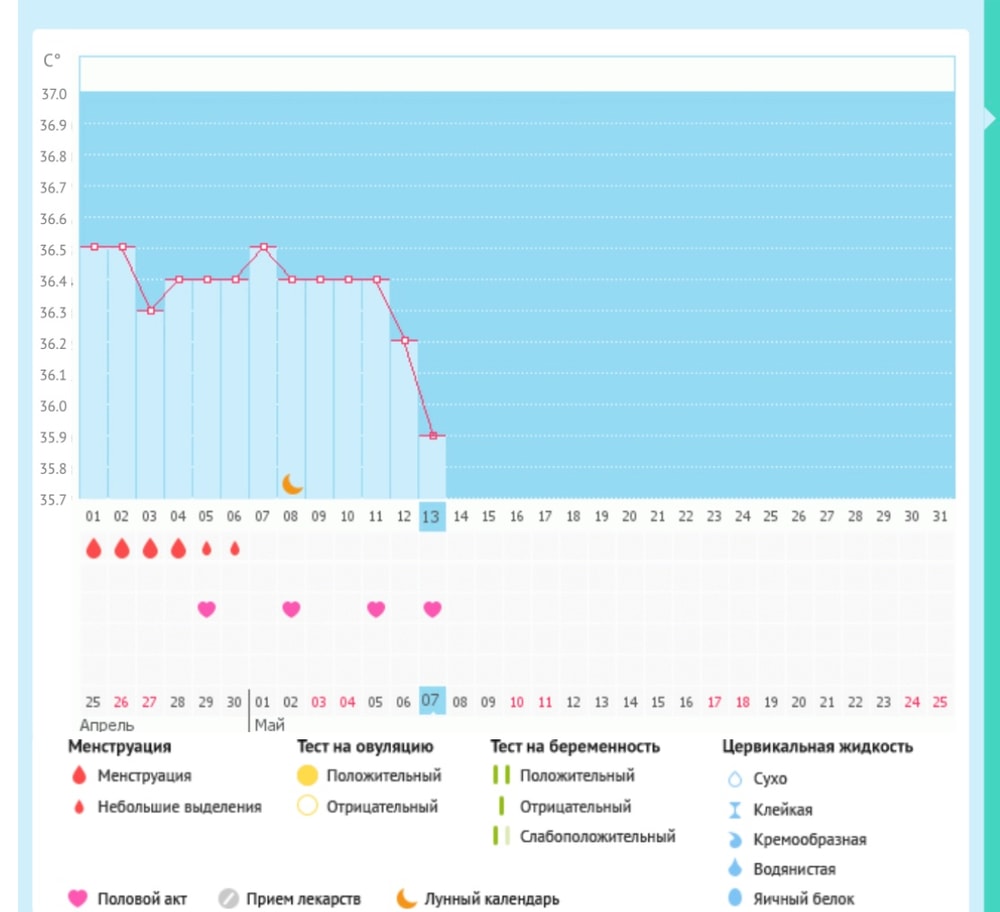Click the 35.9 temperature point on day 13
Viewport: 1000px width, 912px height.
[x=432, y=436]
